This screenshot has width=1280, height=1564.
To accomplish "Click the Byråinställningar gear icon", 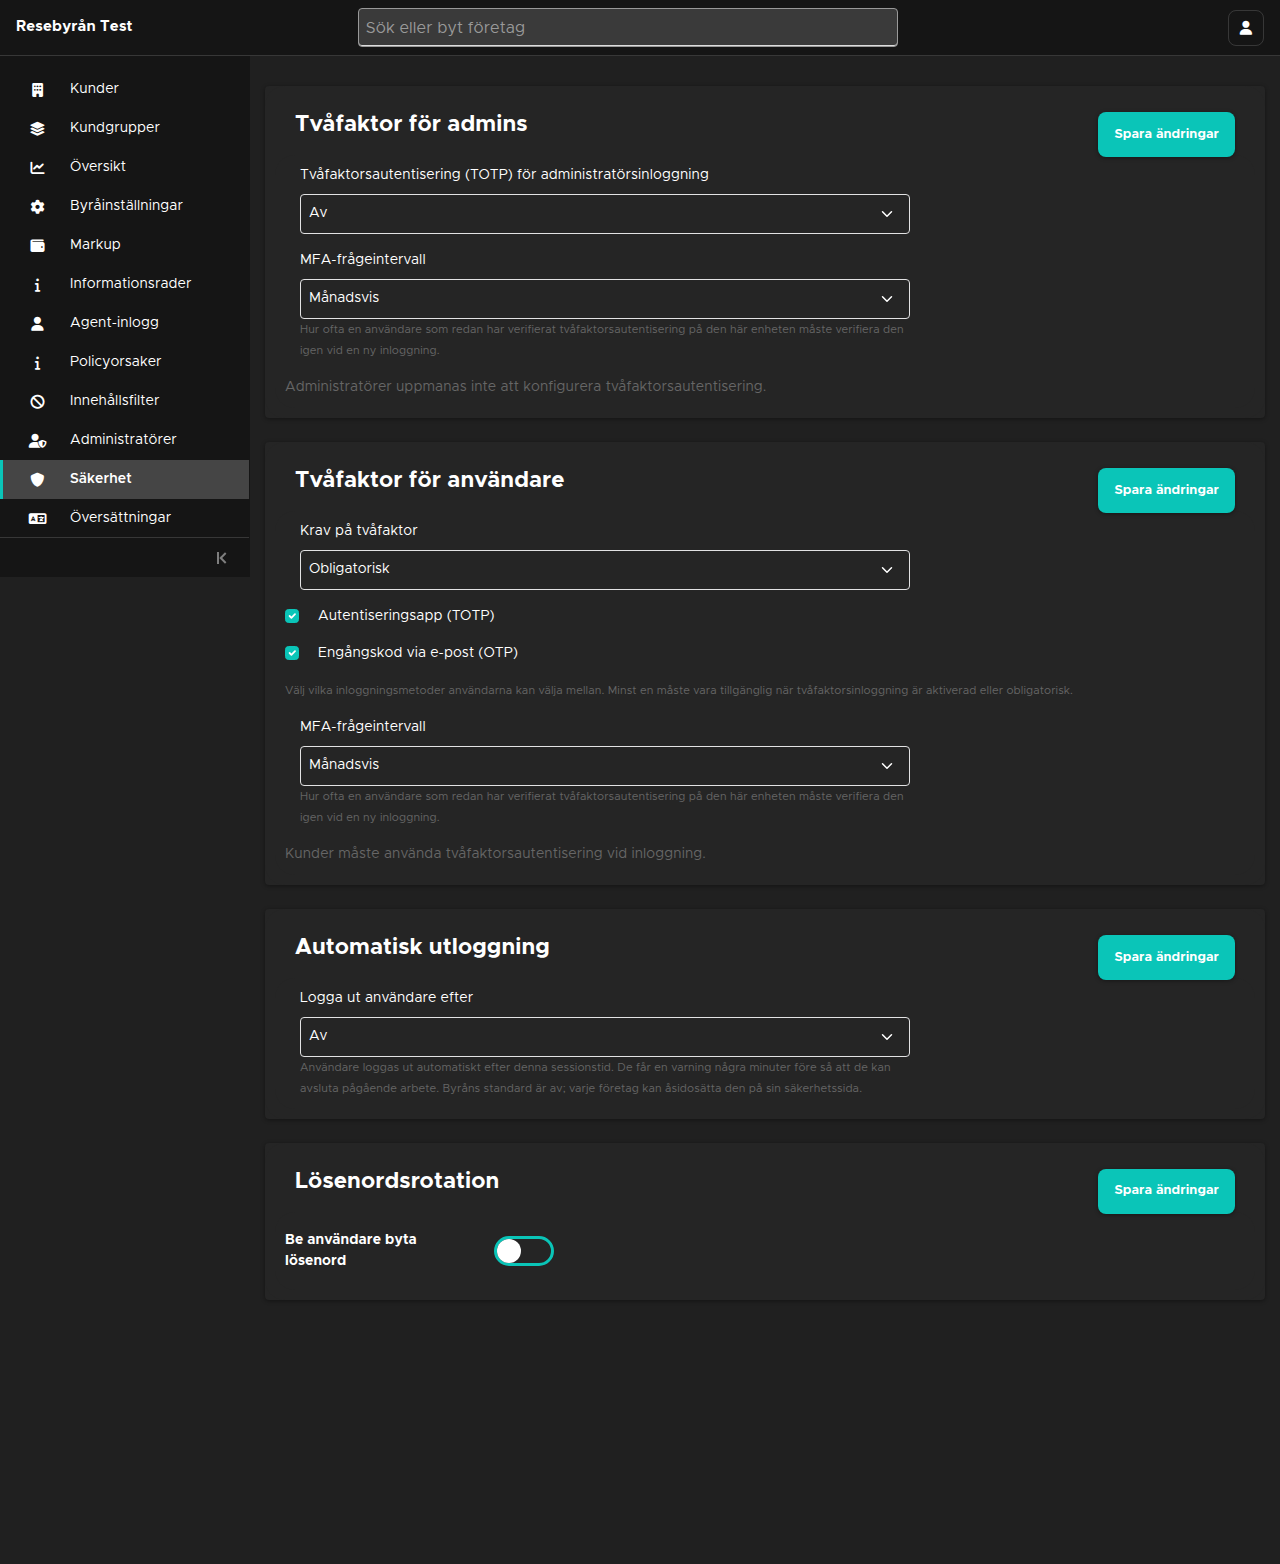I will (x=37, y=206).
